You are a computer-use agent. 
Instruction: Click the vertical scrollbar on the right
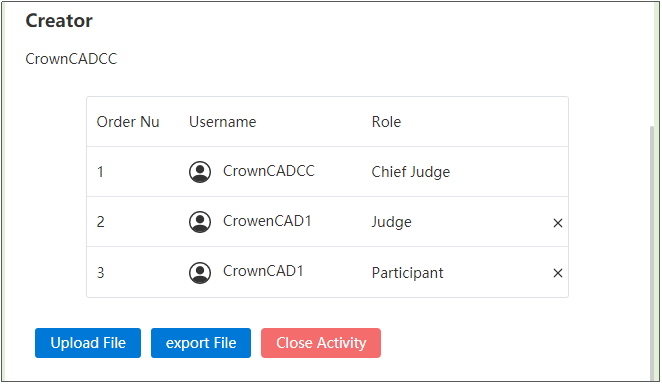[x=652, y=253]
